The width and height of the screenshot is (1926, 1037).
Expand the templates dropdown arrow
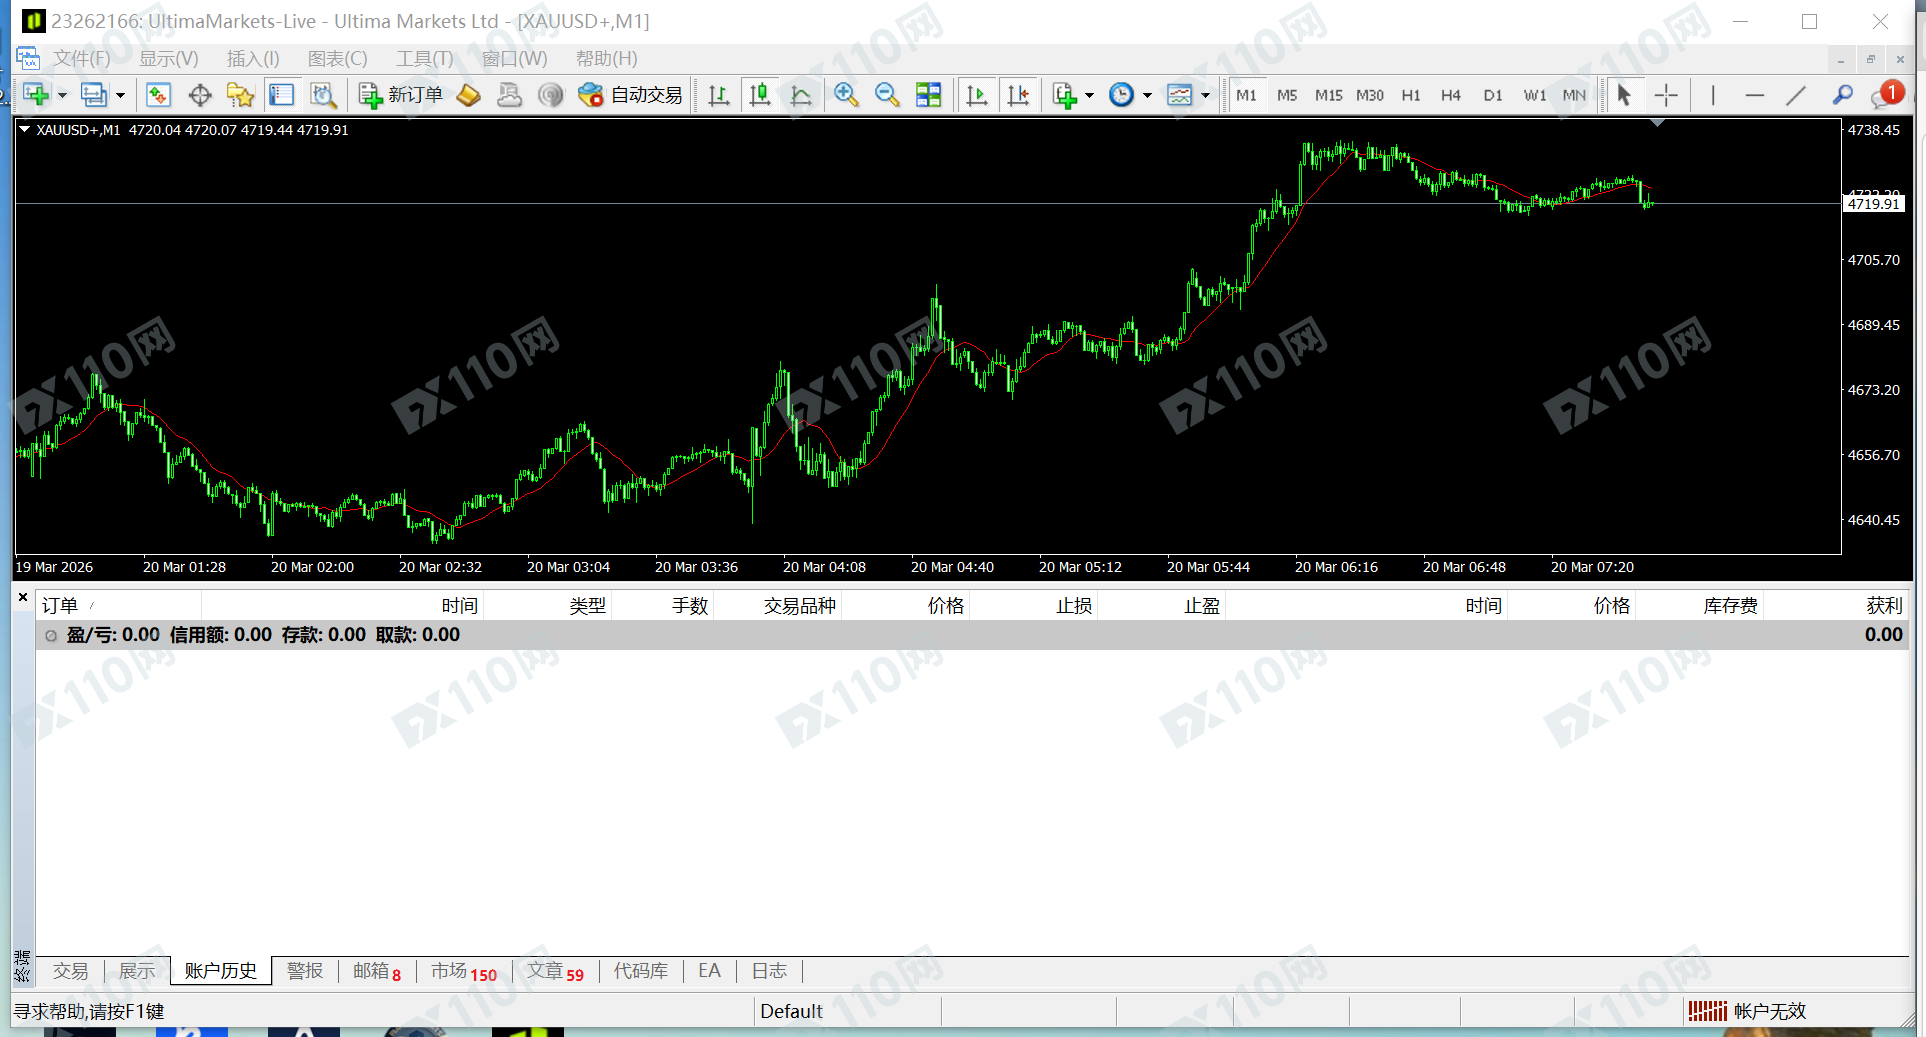(1205, 96)
